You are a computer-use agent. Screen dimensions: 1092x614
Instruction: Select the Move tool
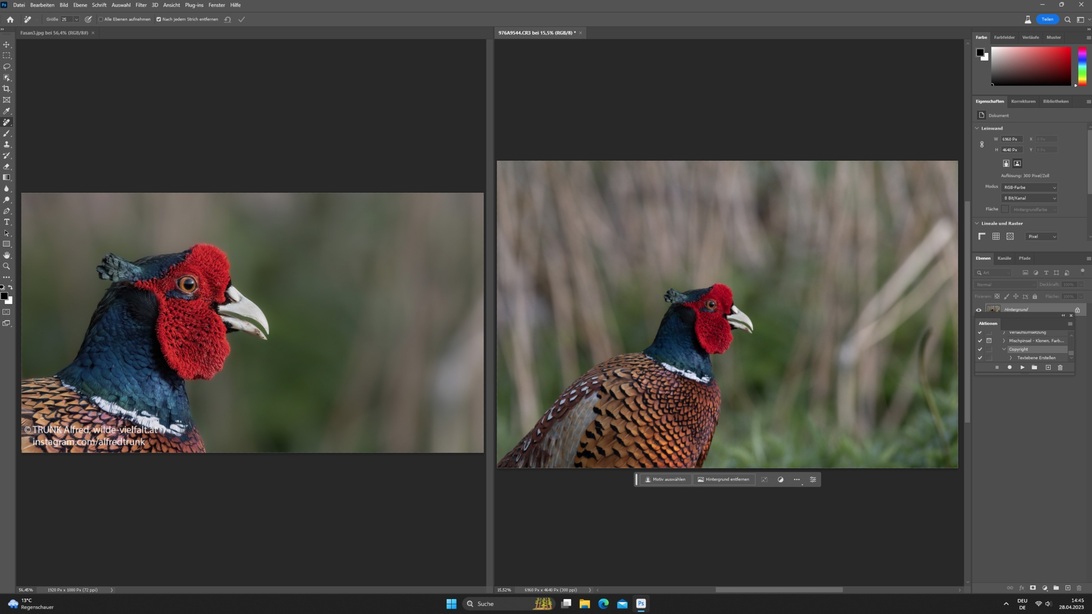pyautogui.click(x=7, y=45)
